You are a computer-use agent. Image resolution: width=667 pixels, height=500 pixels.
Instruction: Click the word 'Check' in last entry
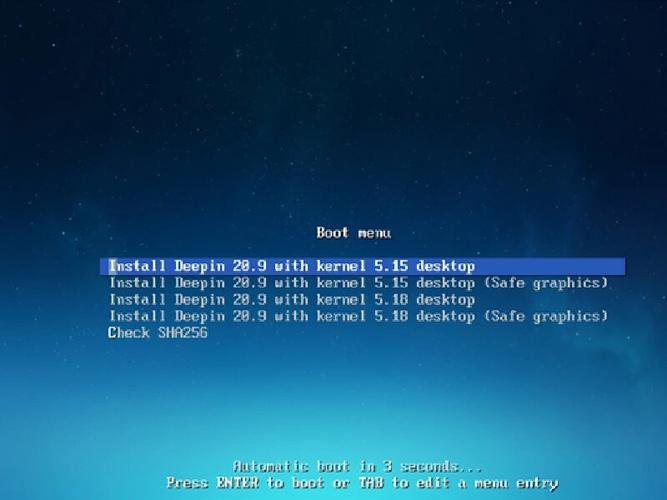128,333
